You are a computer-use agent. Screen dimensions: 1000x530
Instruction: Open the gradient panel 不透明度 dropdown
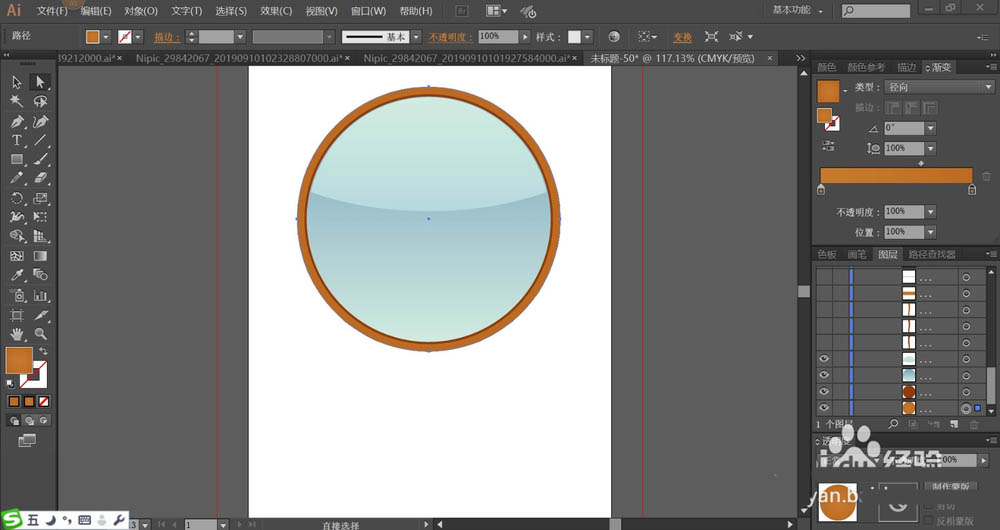point(930,211)
